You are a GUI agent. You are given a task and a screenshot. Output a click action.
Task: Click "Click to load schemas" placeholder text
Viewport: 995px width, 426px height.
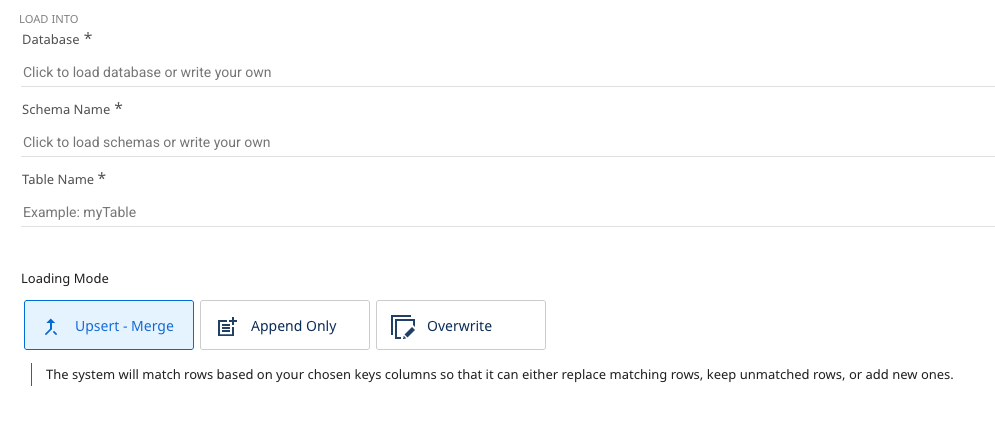tap(147, 142)
